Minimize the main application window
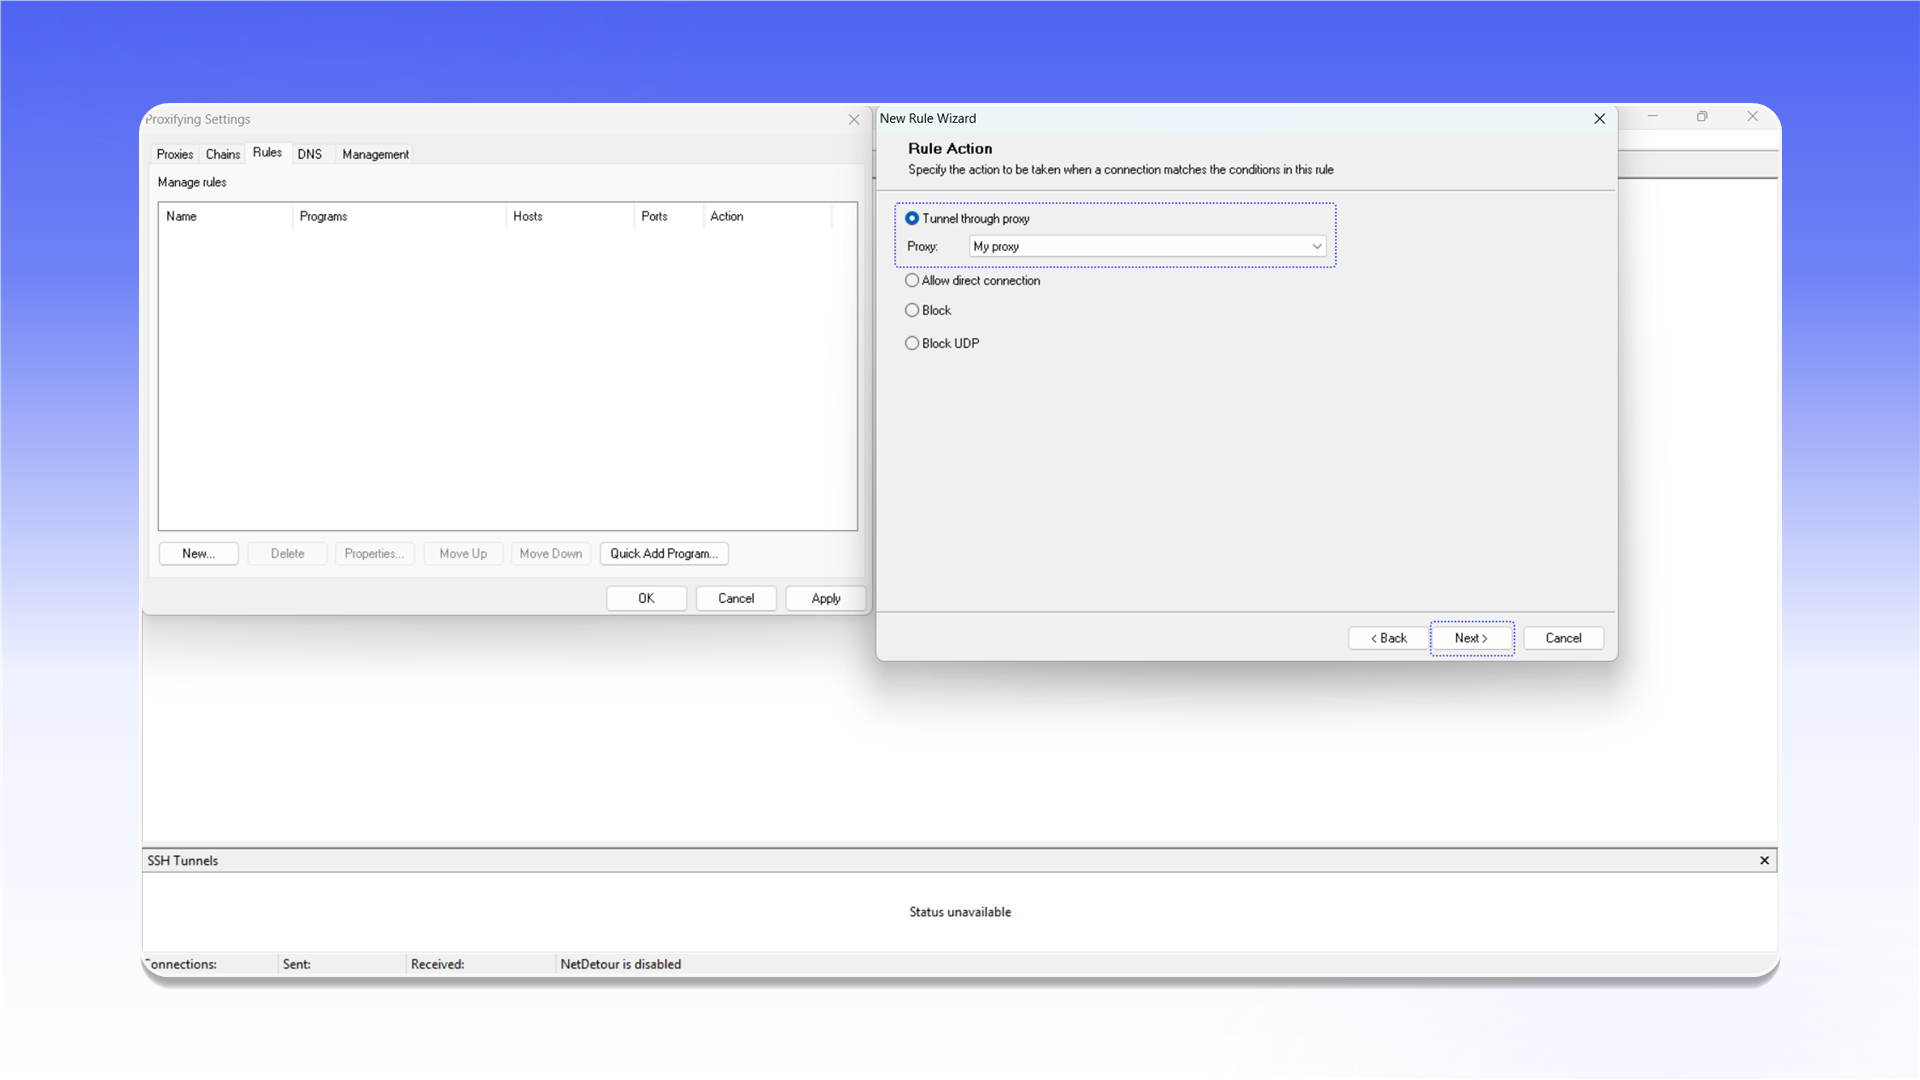Image resolution: width=1920 pixels, height=1080 pixels. tap(1653, 116)
